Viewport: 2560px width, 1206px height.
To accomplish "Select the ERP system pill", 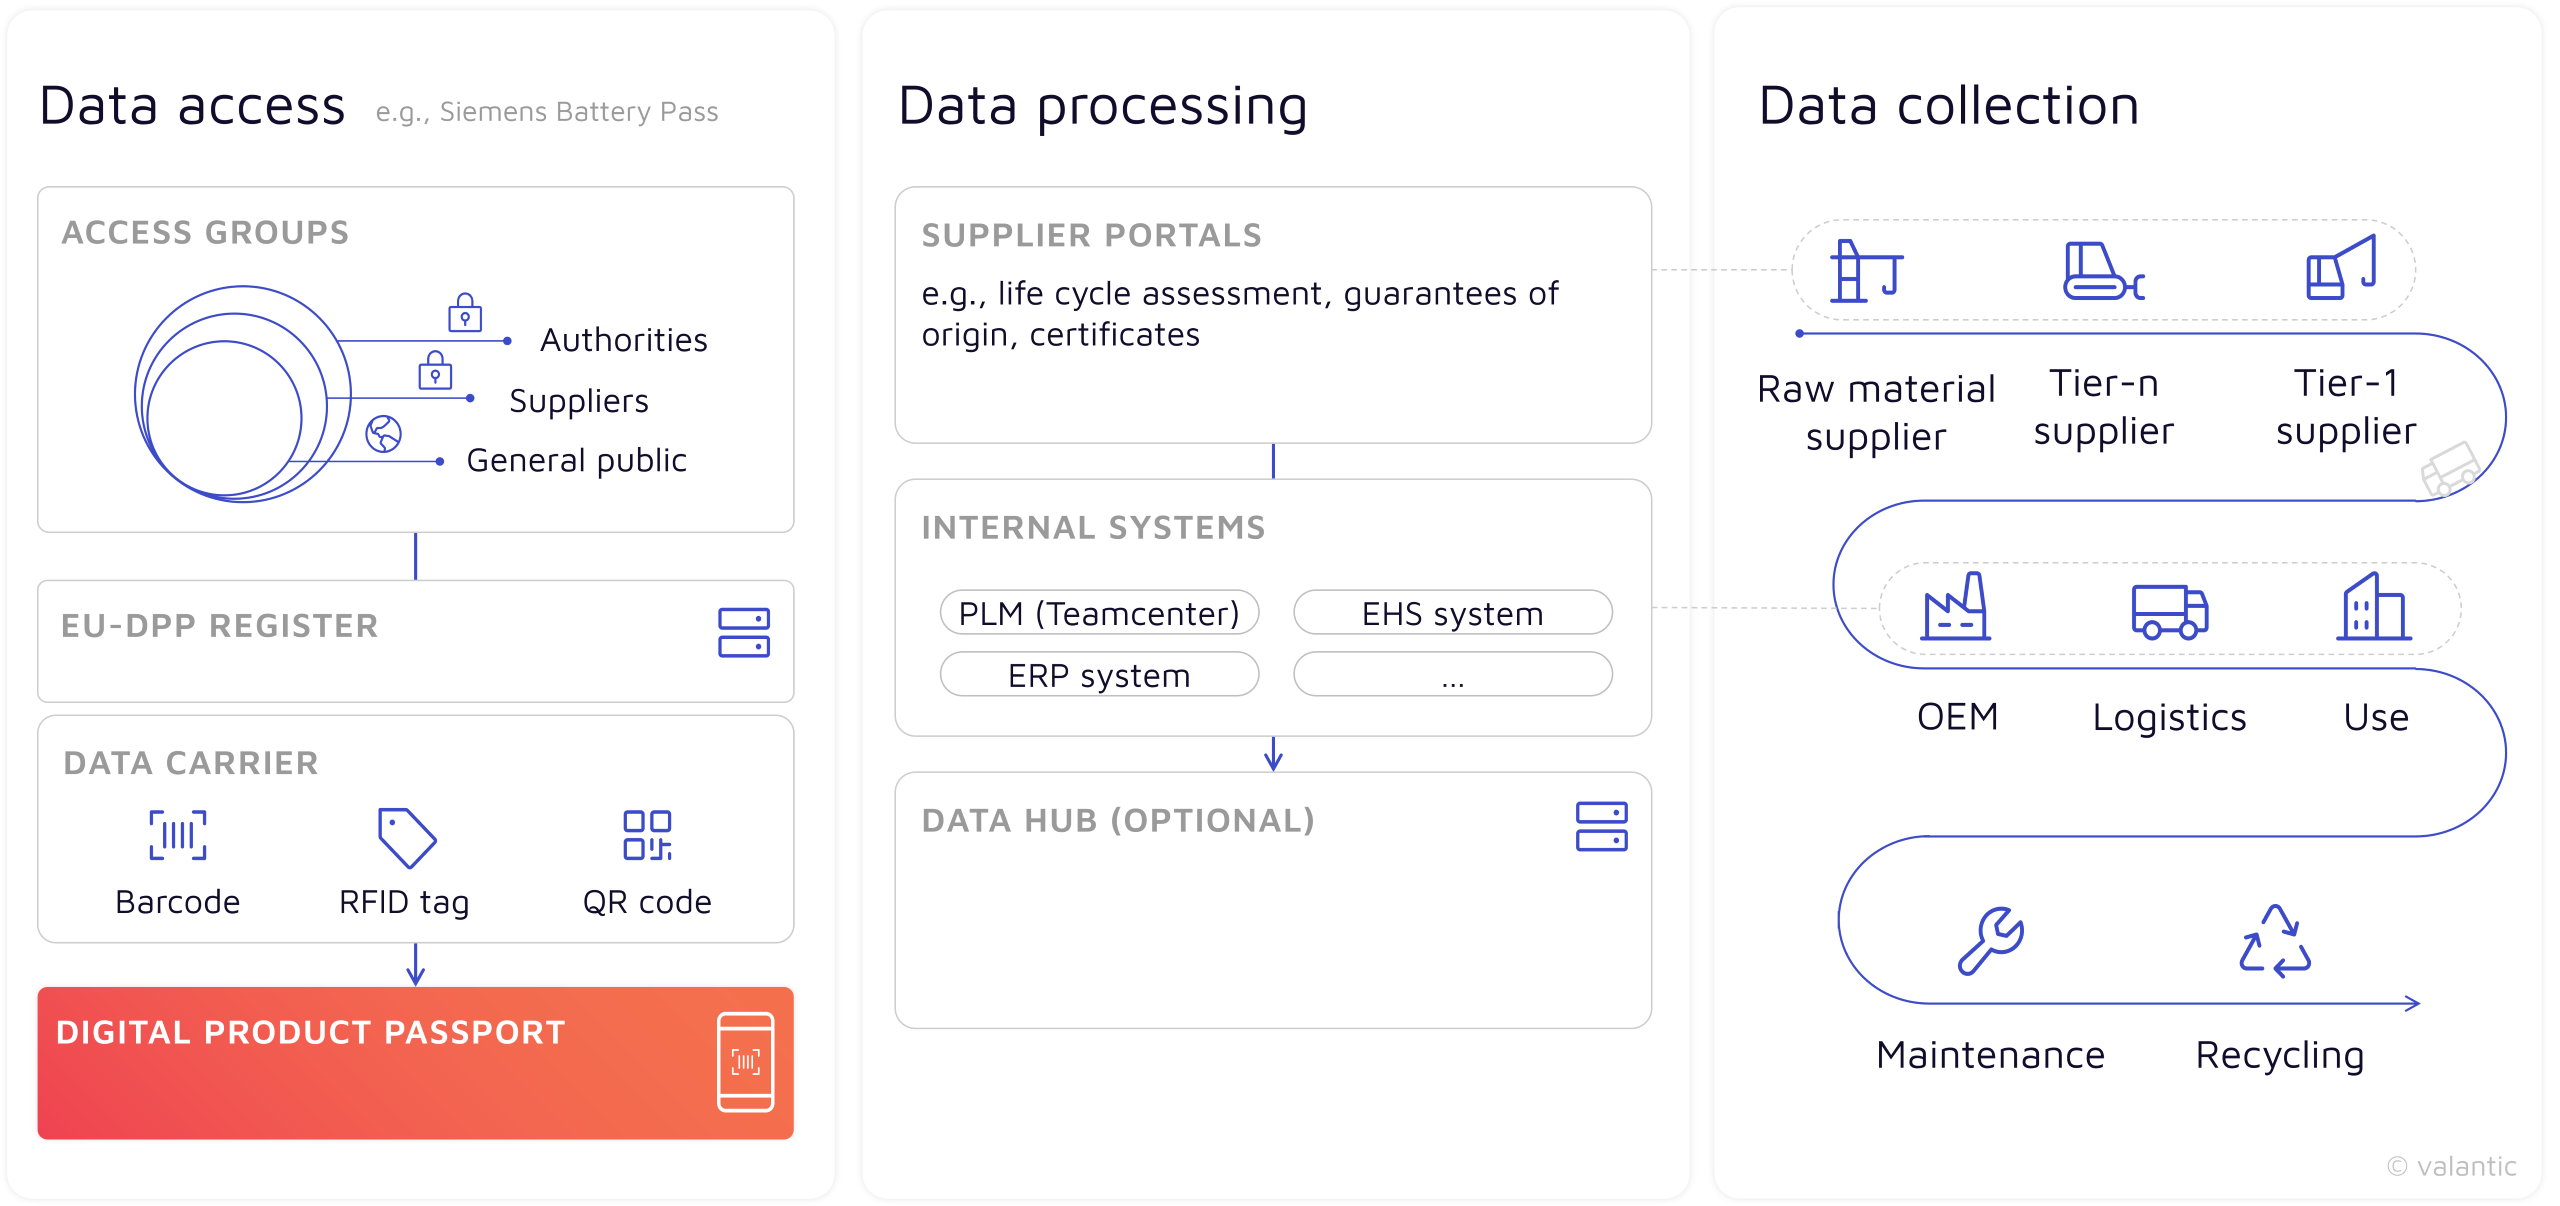I will coord(1099,675).
